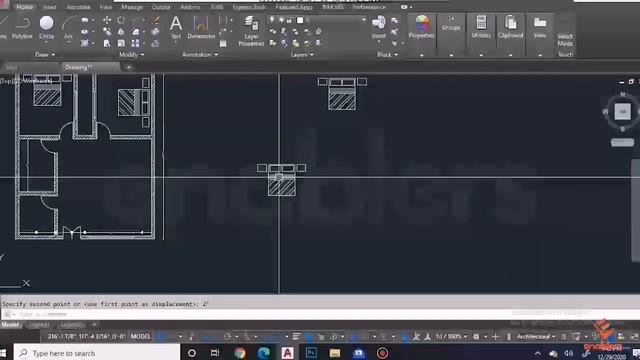Image resolution: width=640 pixels, height=360 pixels.
Task: Click the customization plus icon in status bar
Action: (x=496, y=337)
